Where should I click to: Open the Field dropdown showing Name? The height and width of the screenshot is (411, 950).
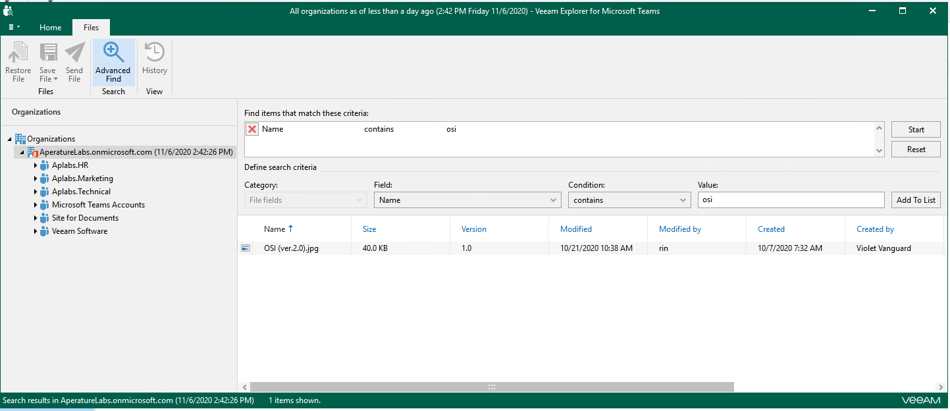click(467, 200)
